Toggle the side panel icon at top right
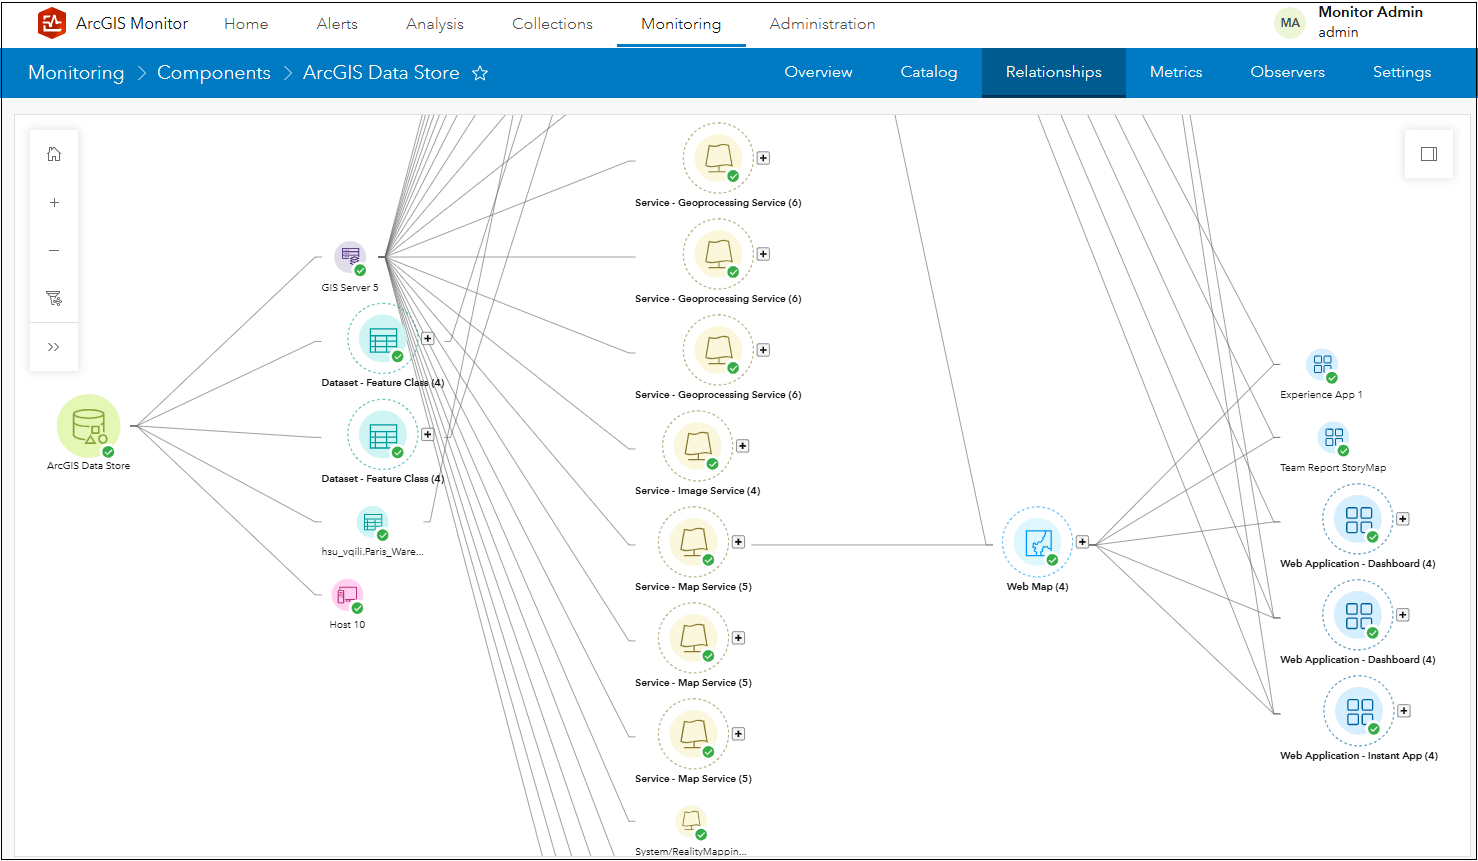 (x=1429, y=154)
